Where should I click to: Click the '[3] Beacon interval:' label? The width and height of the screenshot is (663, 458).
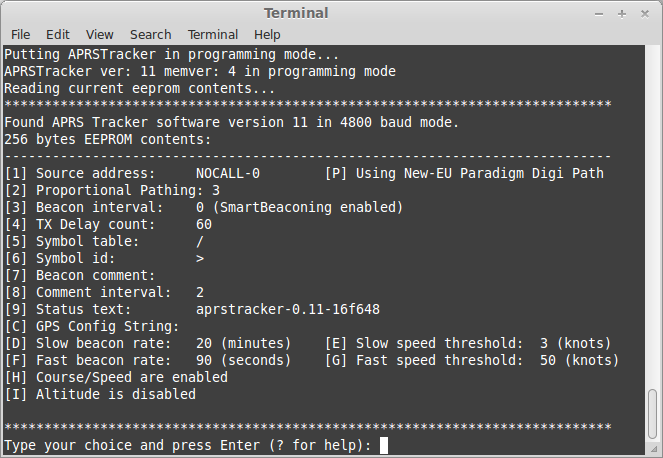tap(84, 207)
